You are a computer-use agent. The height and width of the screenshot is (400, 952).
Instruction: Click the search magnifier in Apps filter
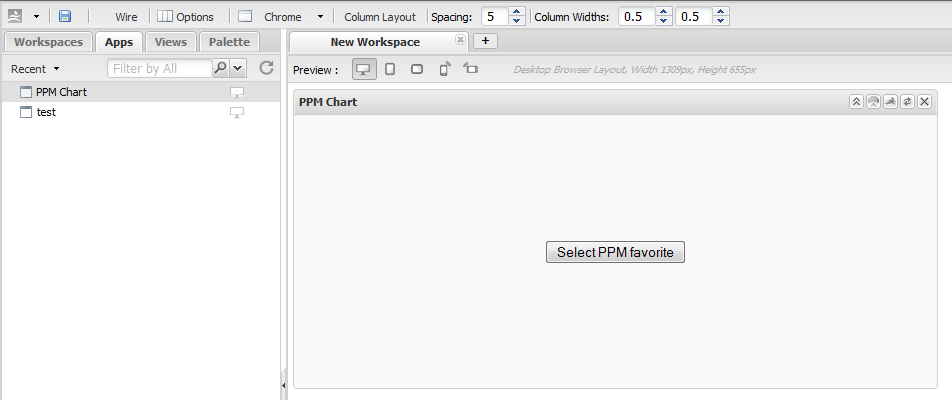click(x=221, y=68)
